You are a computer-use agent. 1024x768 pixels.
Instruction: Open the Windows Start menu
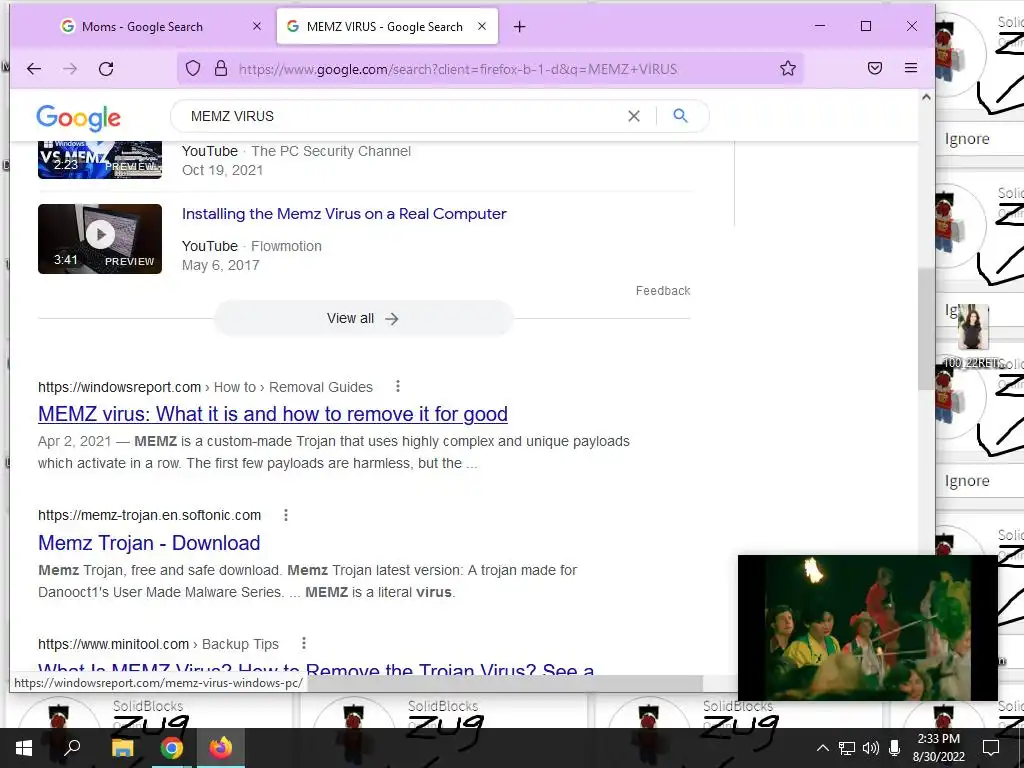point(24,748)
